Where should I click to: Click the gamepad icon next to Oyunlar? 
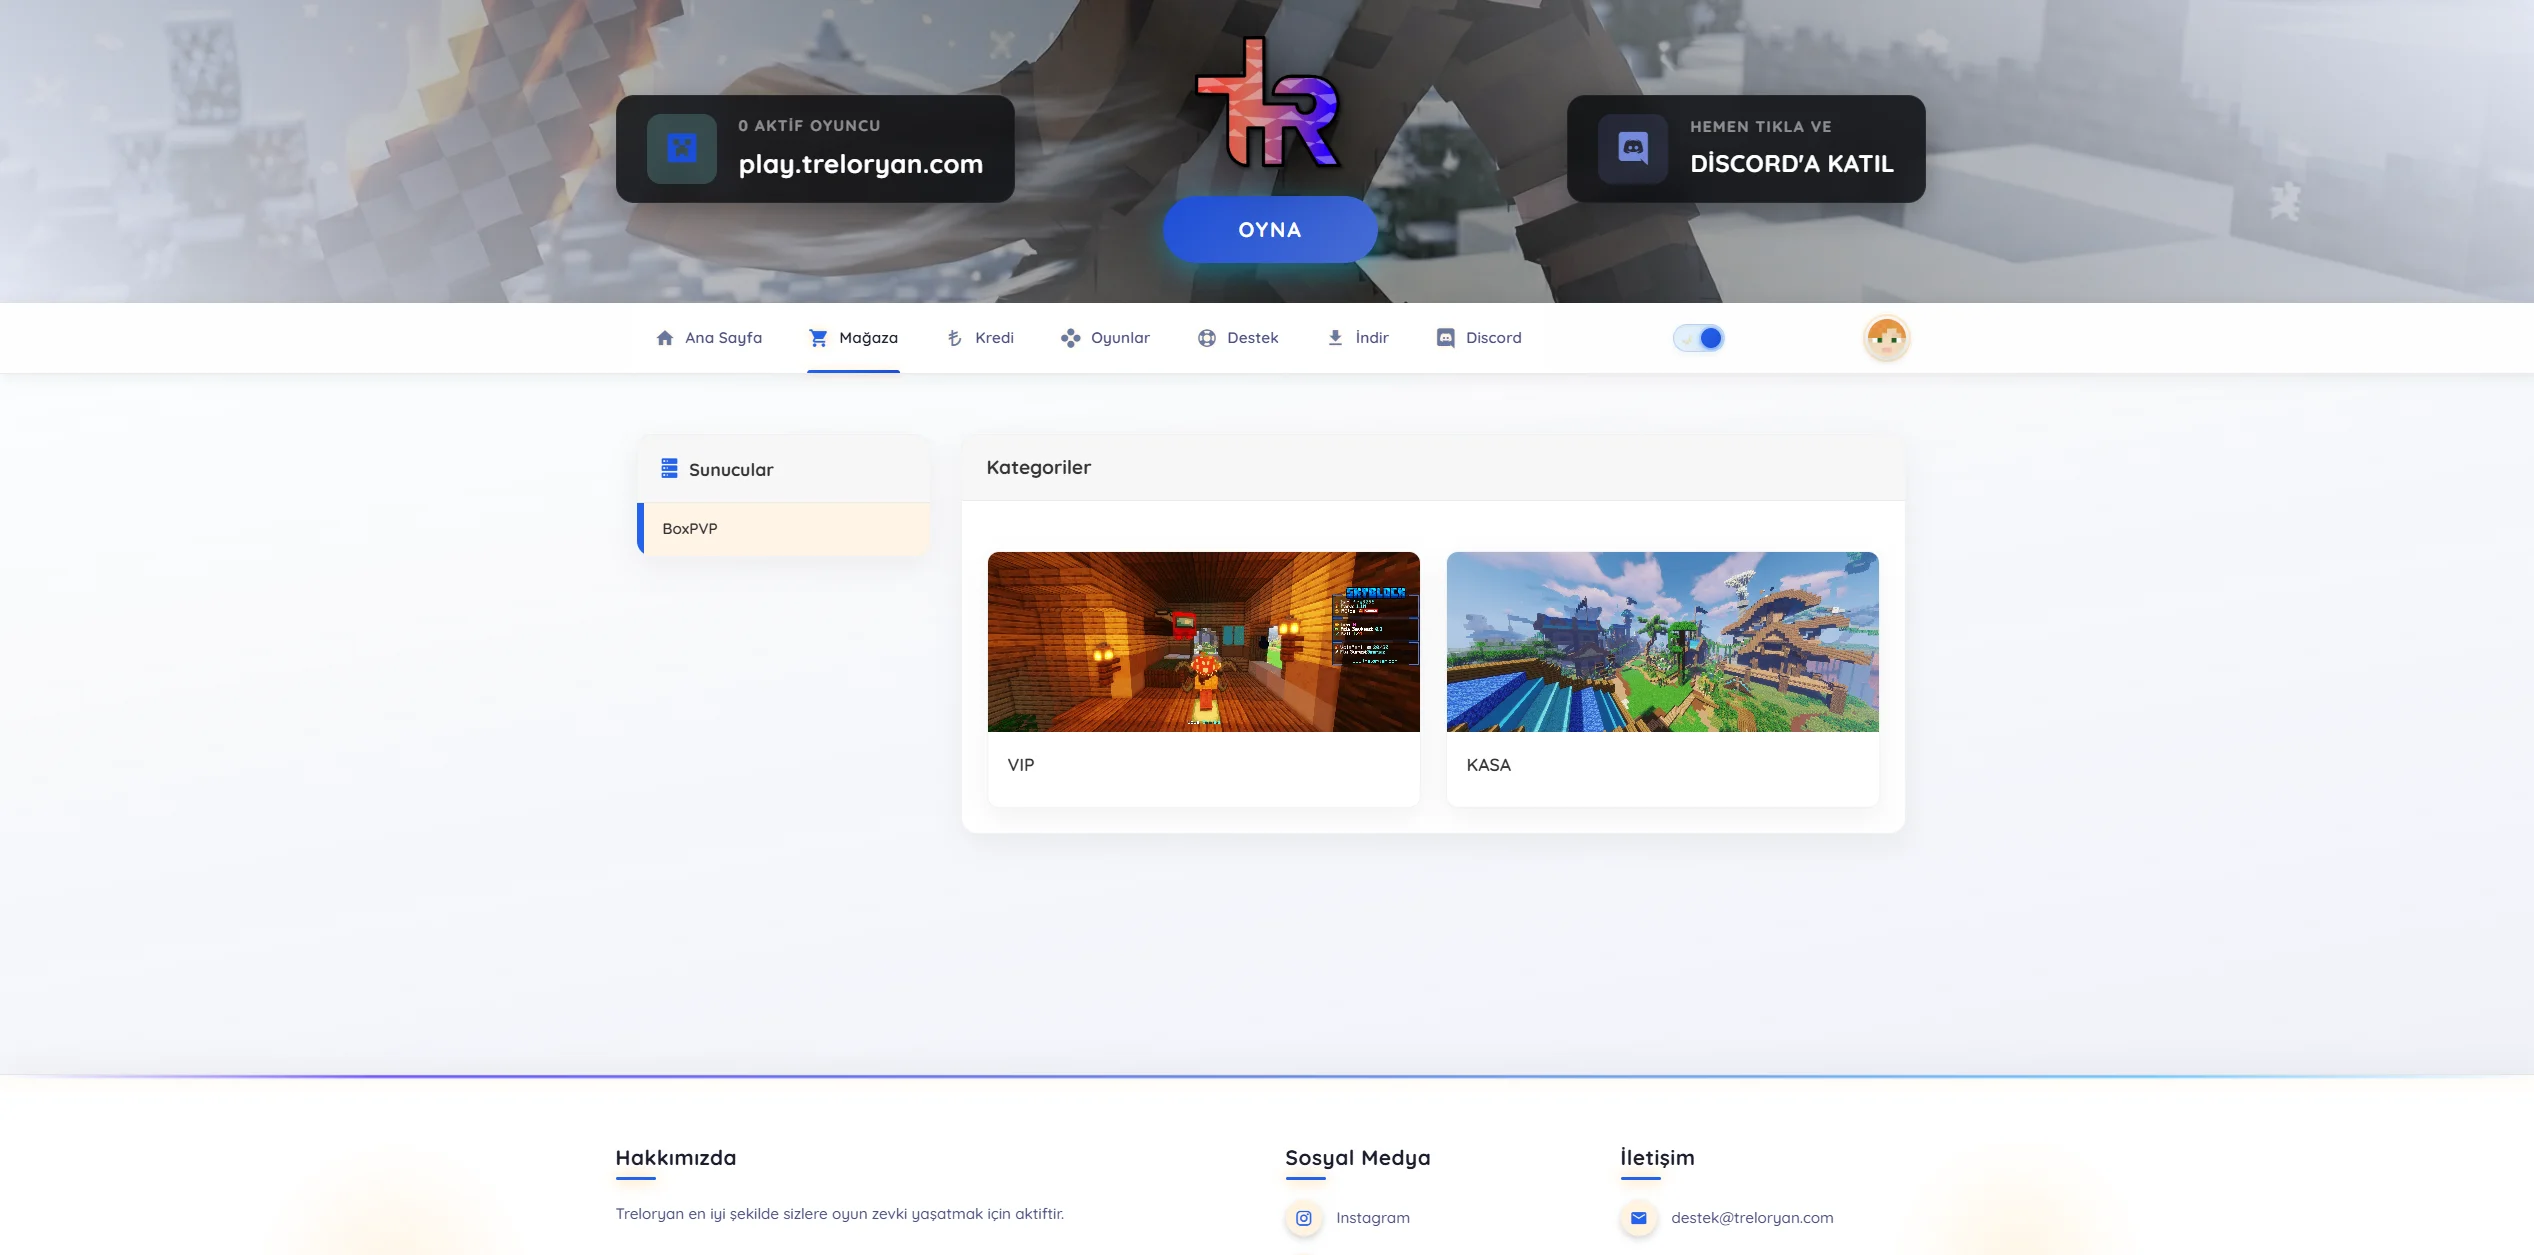1070,338
